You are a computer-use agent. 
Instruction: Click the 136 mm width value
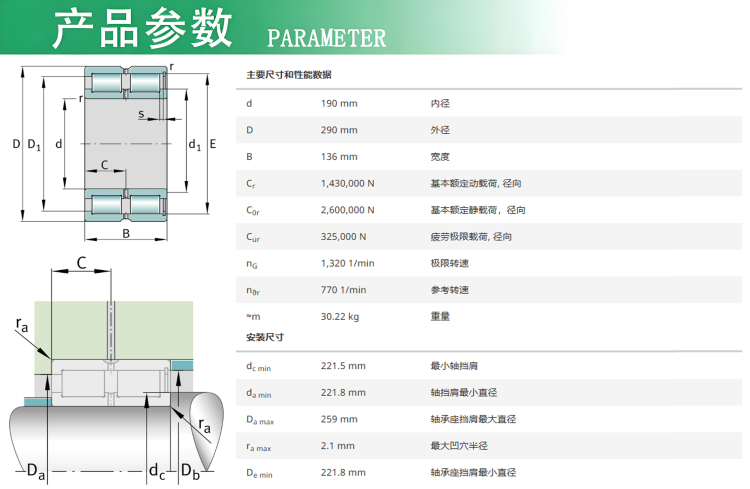pos(339,157)
